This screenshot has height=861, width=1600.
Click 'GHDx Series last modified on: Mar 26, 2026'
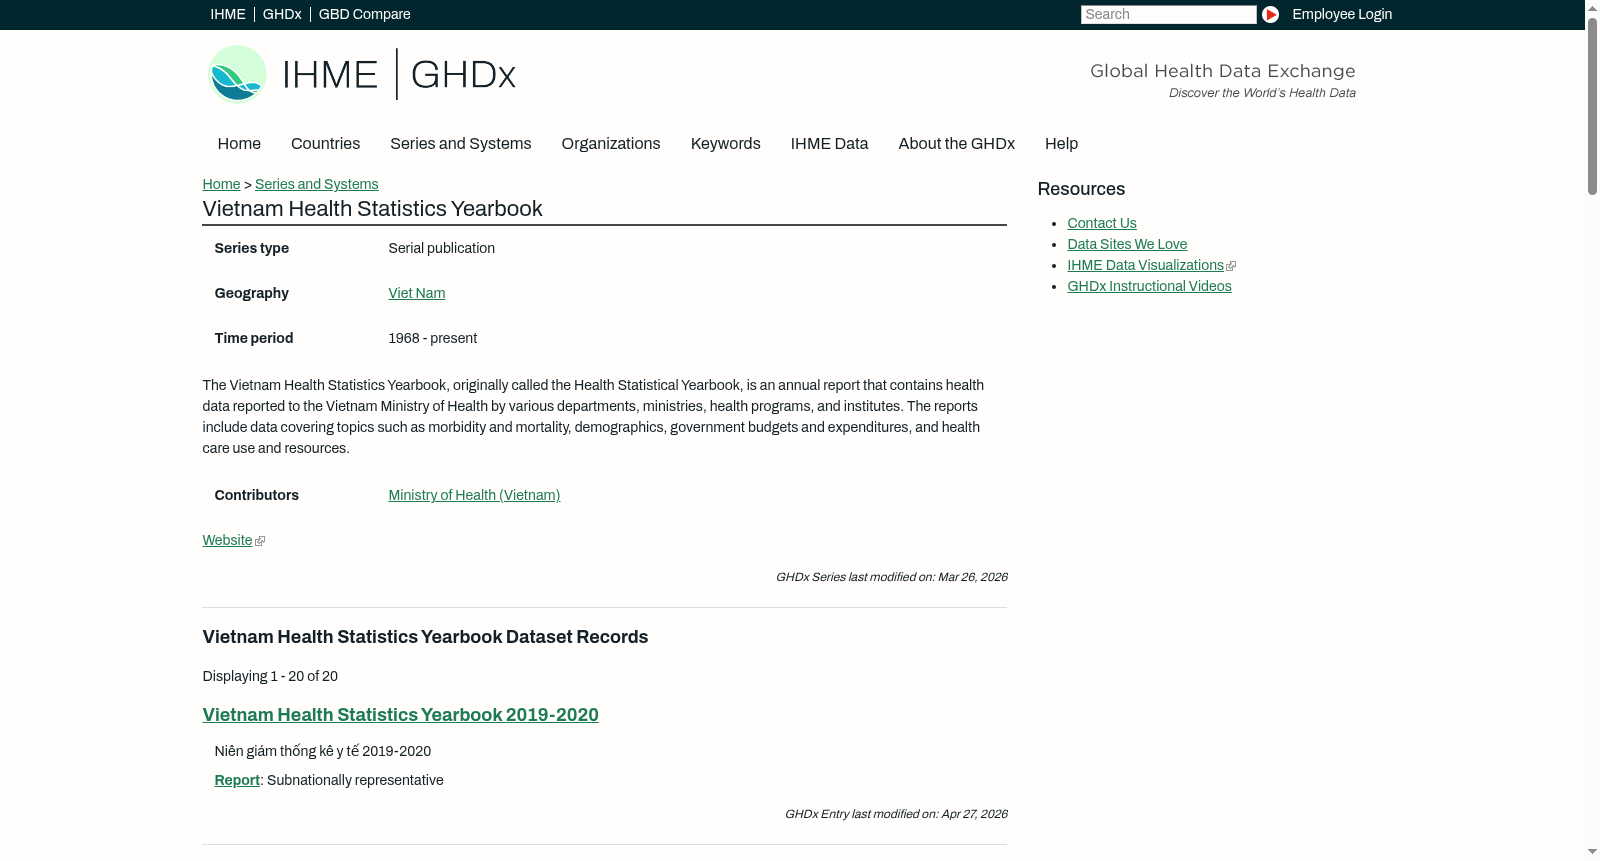point(891,577)
